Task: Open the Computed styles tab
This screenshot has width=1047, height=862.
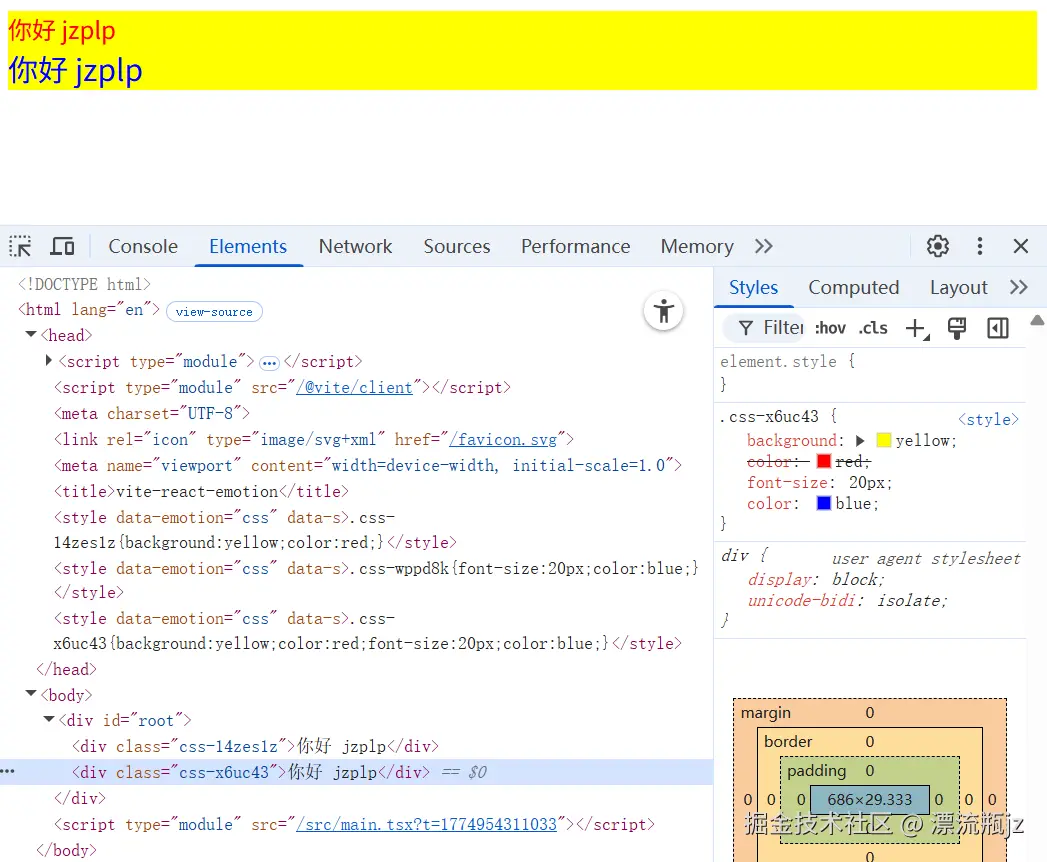Action: (x=853, y=287)
